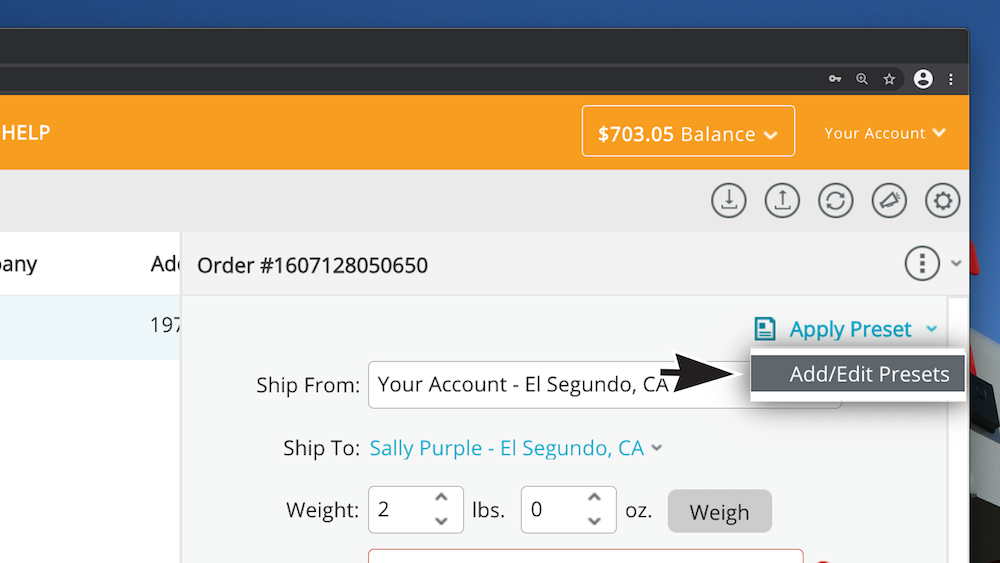This screenshot has height=563, width=1000.
Task: Click the browser zoom magnifier icon
Action: click(862, 79)
